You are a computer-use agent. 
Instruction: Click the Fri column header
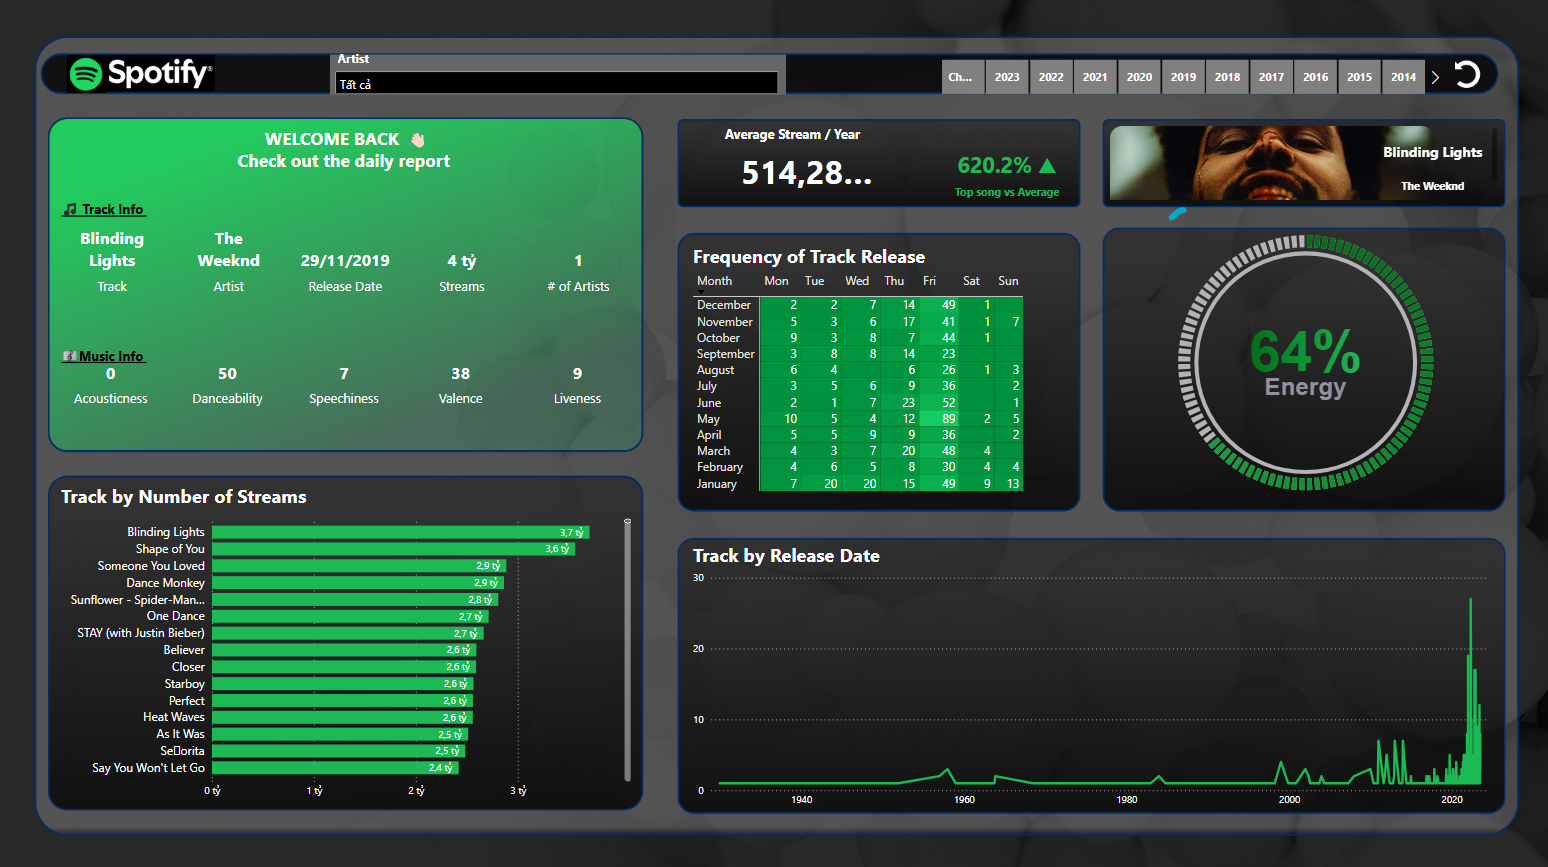tap(929, 281)
